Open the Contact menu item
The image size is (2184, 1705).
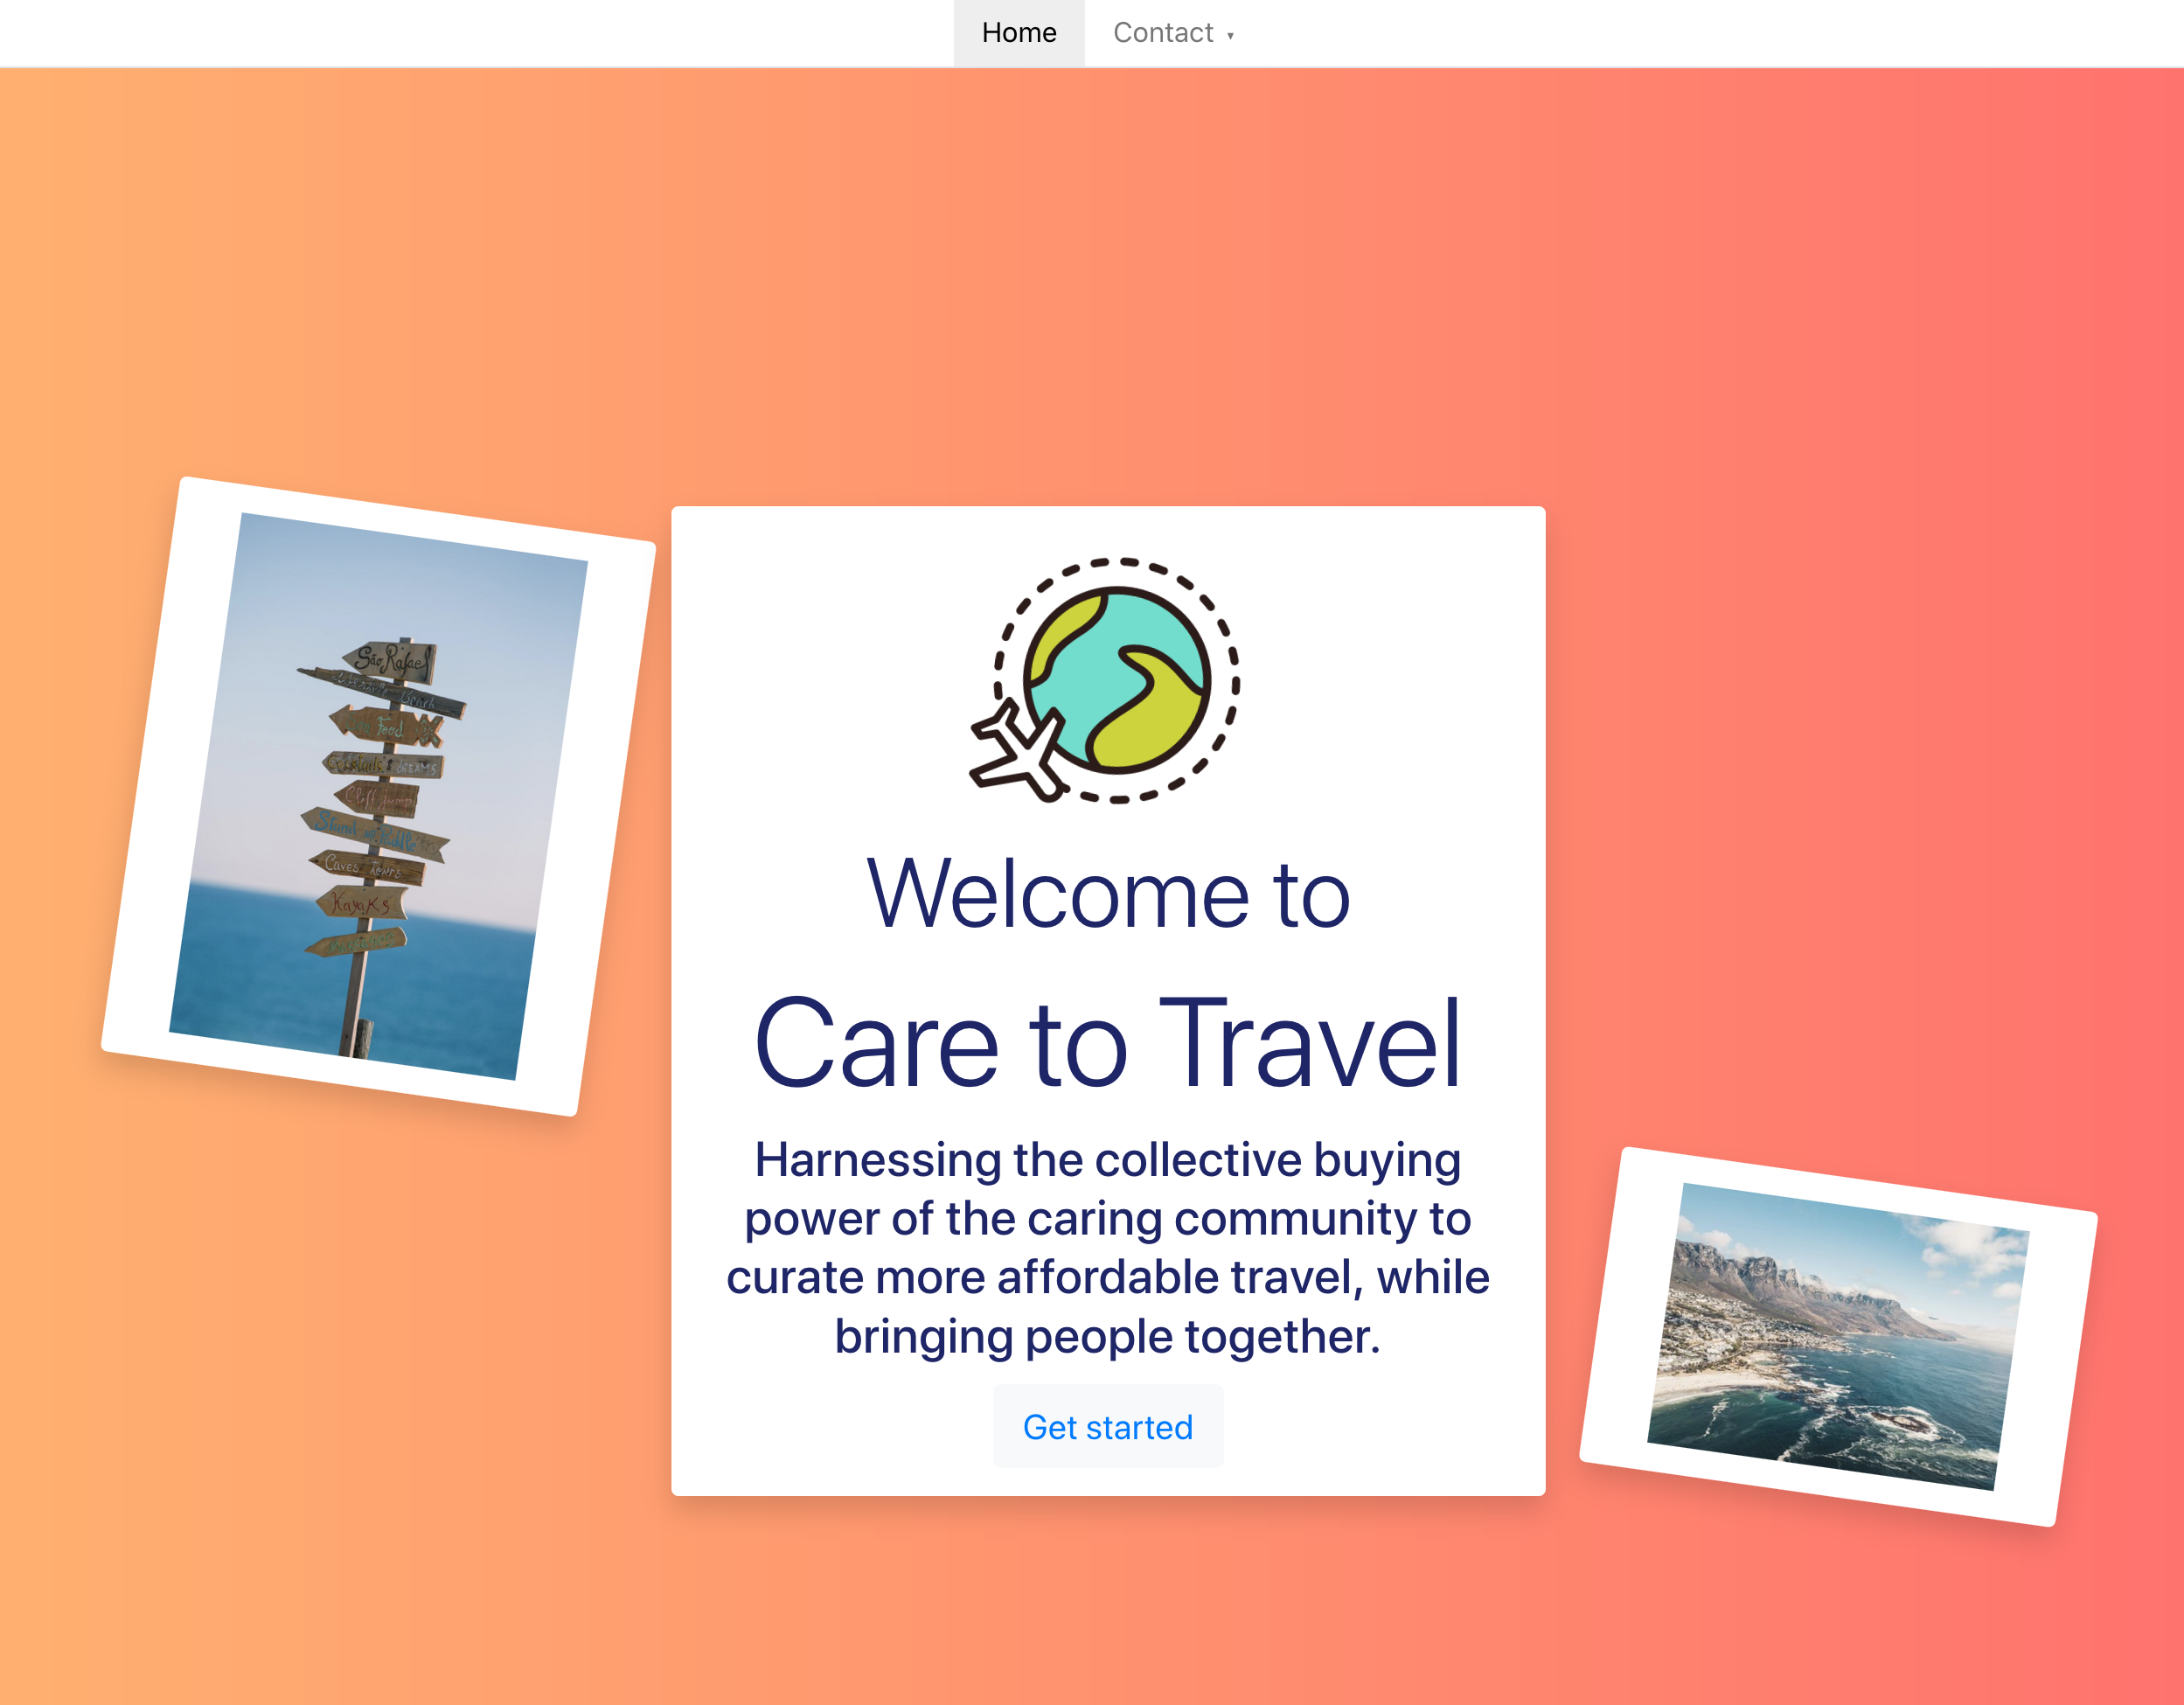click(1162, 33)
